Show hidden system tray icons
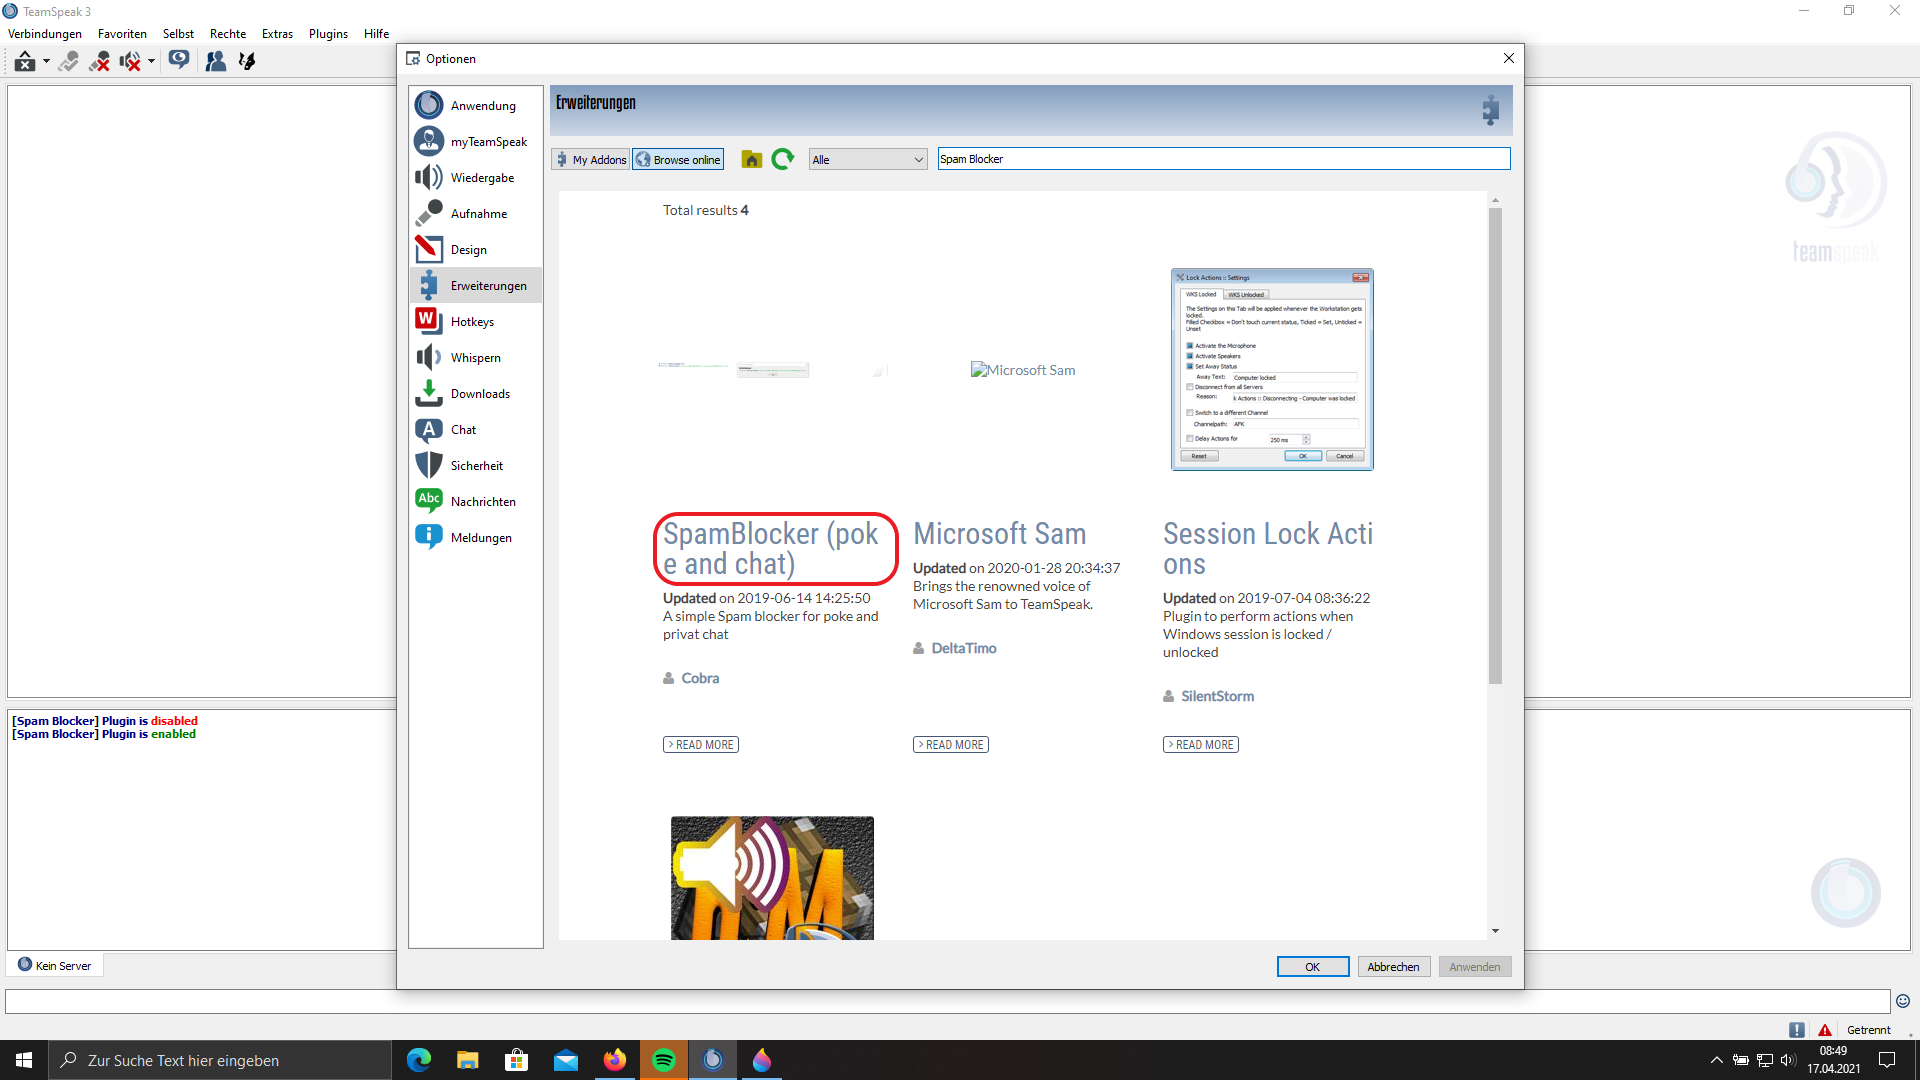1920x1080 pixels. [1716, 1060]
